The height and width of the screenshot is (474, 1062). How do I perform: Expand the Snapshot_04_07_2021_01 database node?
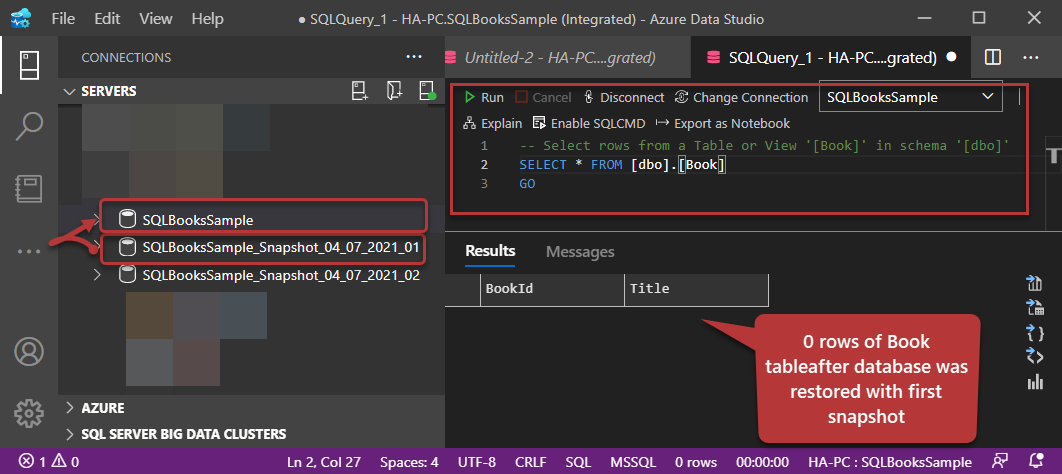click(97, 248)
